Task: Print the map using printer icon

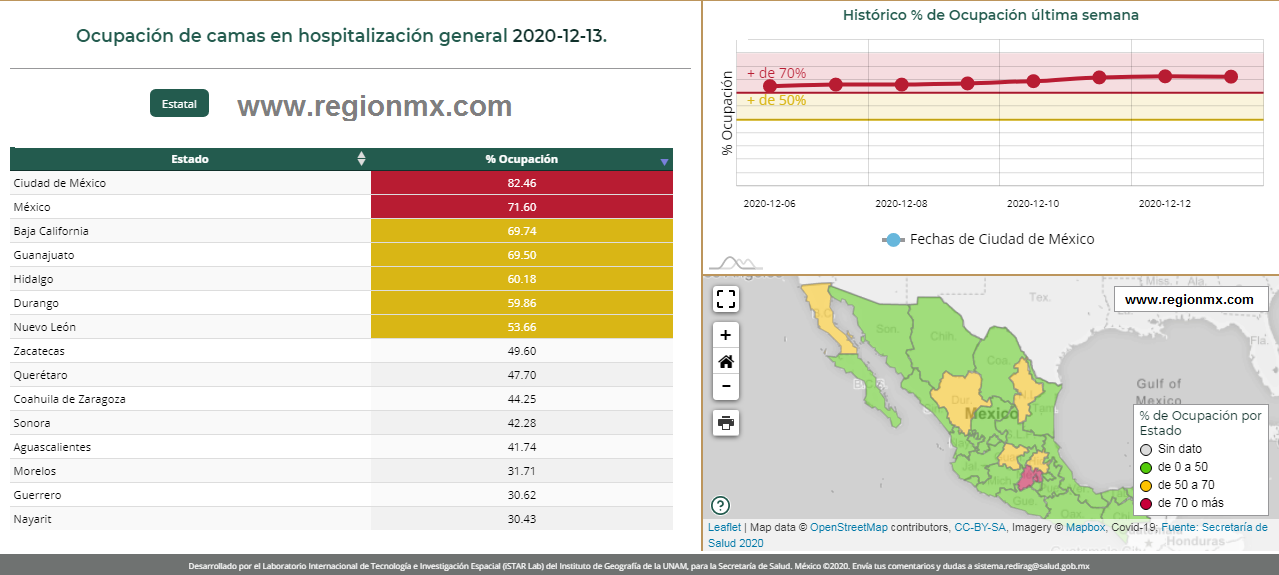Action: [x=726, y=423]
